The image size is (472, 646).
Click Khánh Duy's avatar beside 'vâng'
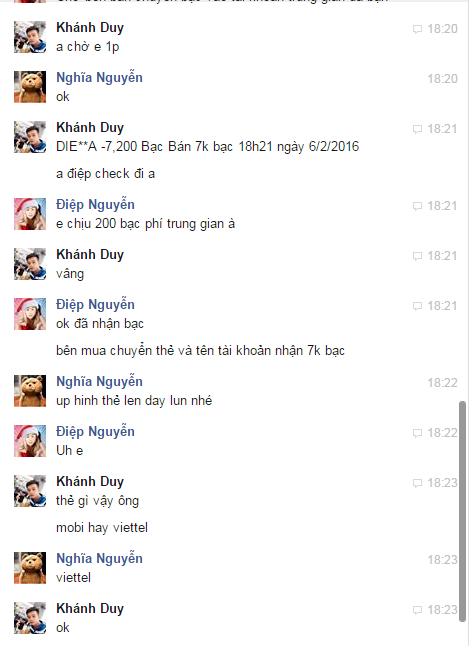pos(30,264)
